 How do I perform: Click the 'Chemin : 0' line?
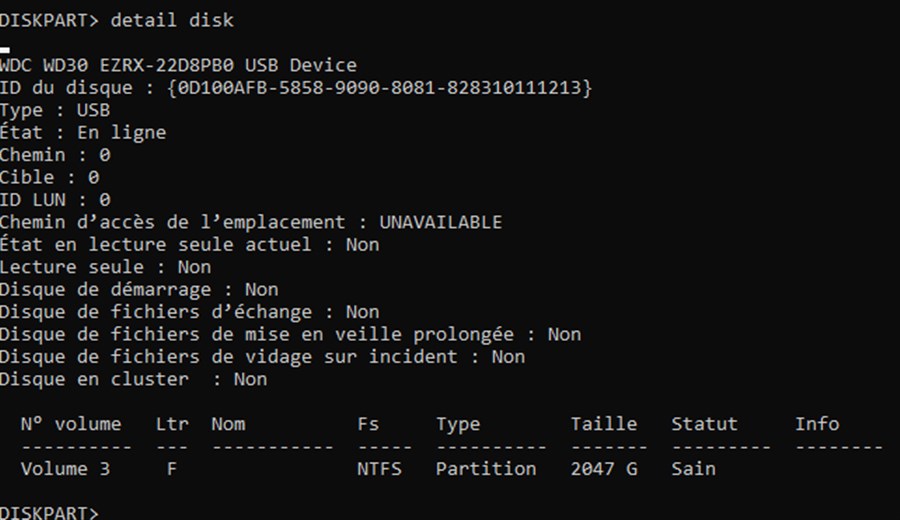click(x=55, y=154)
